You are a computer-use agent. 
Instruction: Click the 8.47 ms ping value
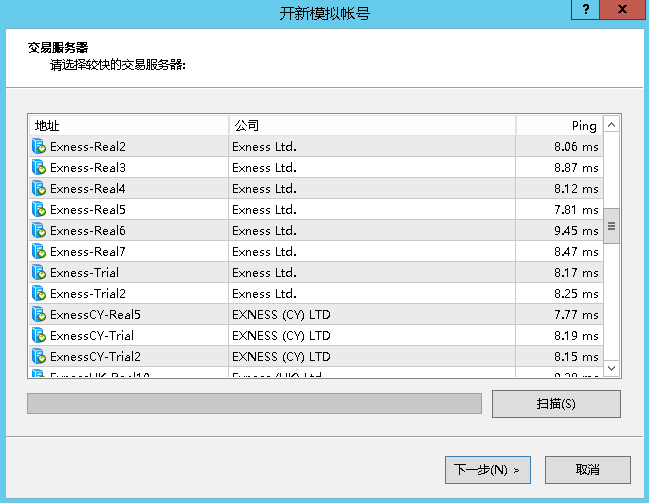tap(576, 252)
